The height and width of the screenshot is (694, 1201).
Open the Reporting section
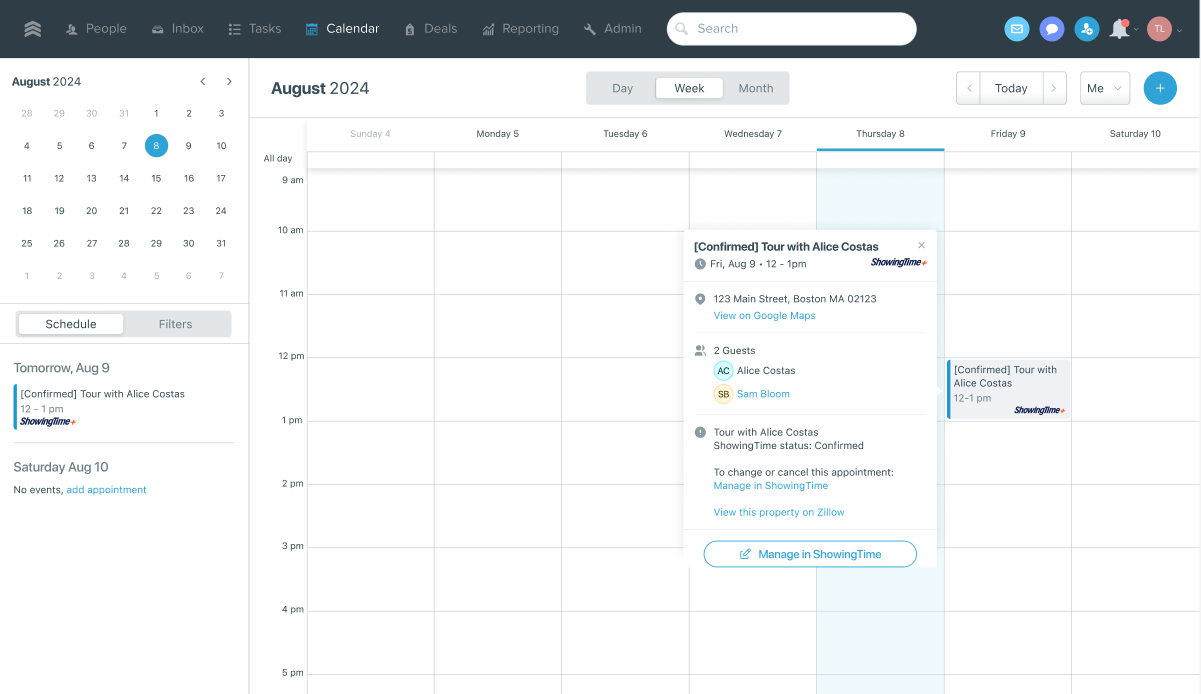point(520,29)
